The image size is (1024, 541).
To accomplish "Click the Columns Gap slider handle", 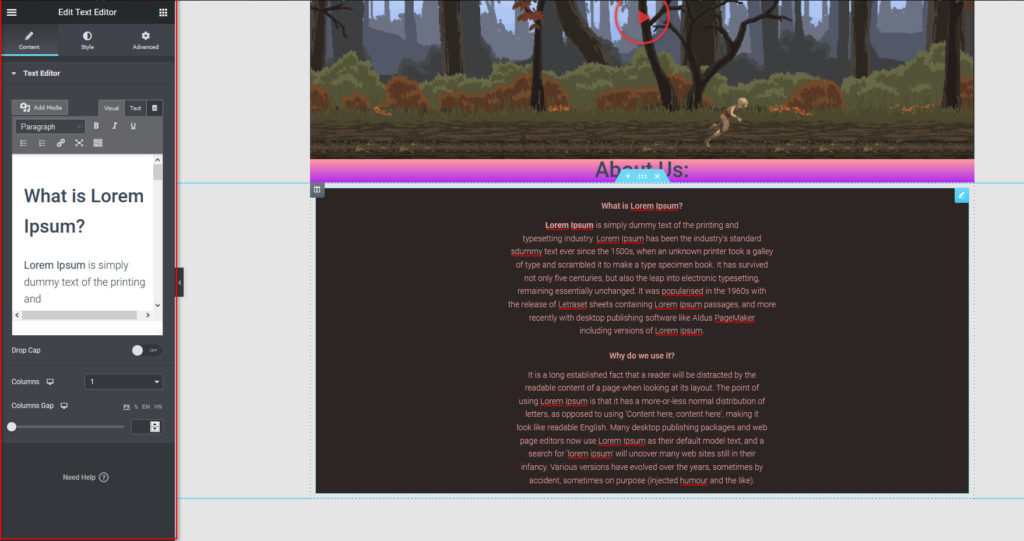I will pyautogui.click(x=12, y=427).
